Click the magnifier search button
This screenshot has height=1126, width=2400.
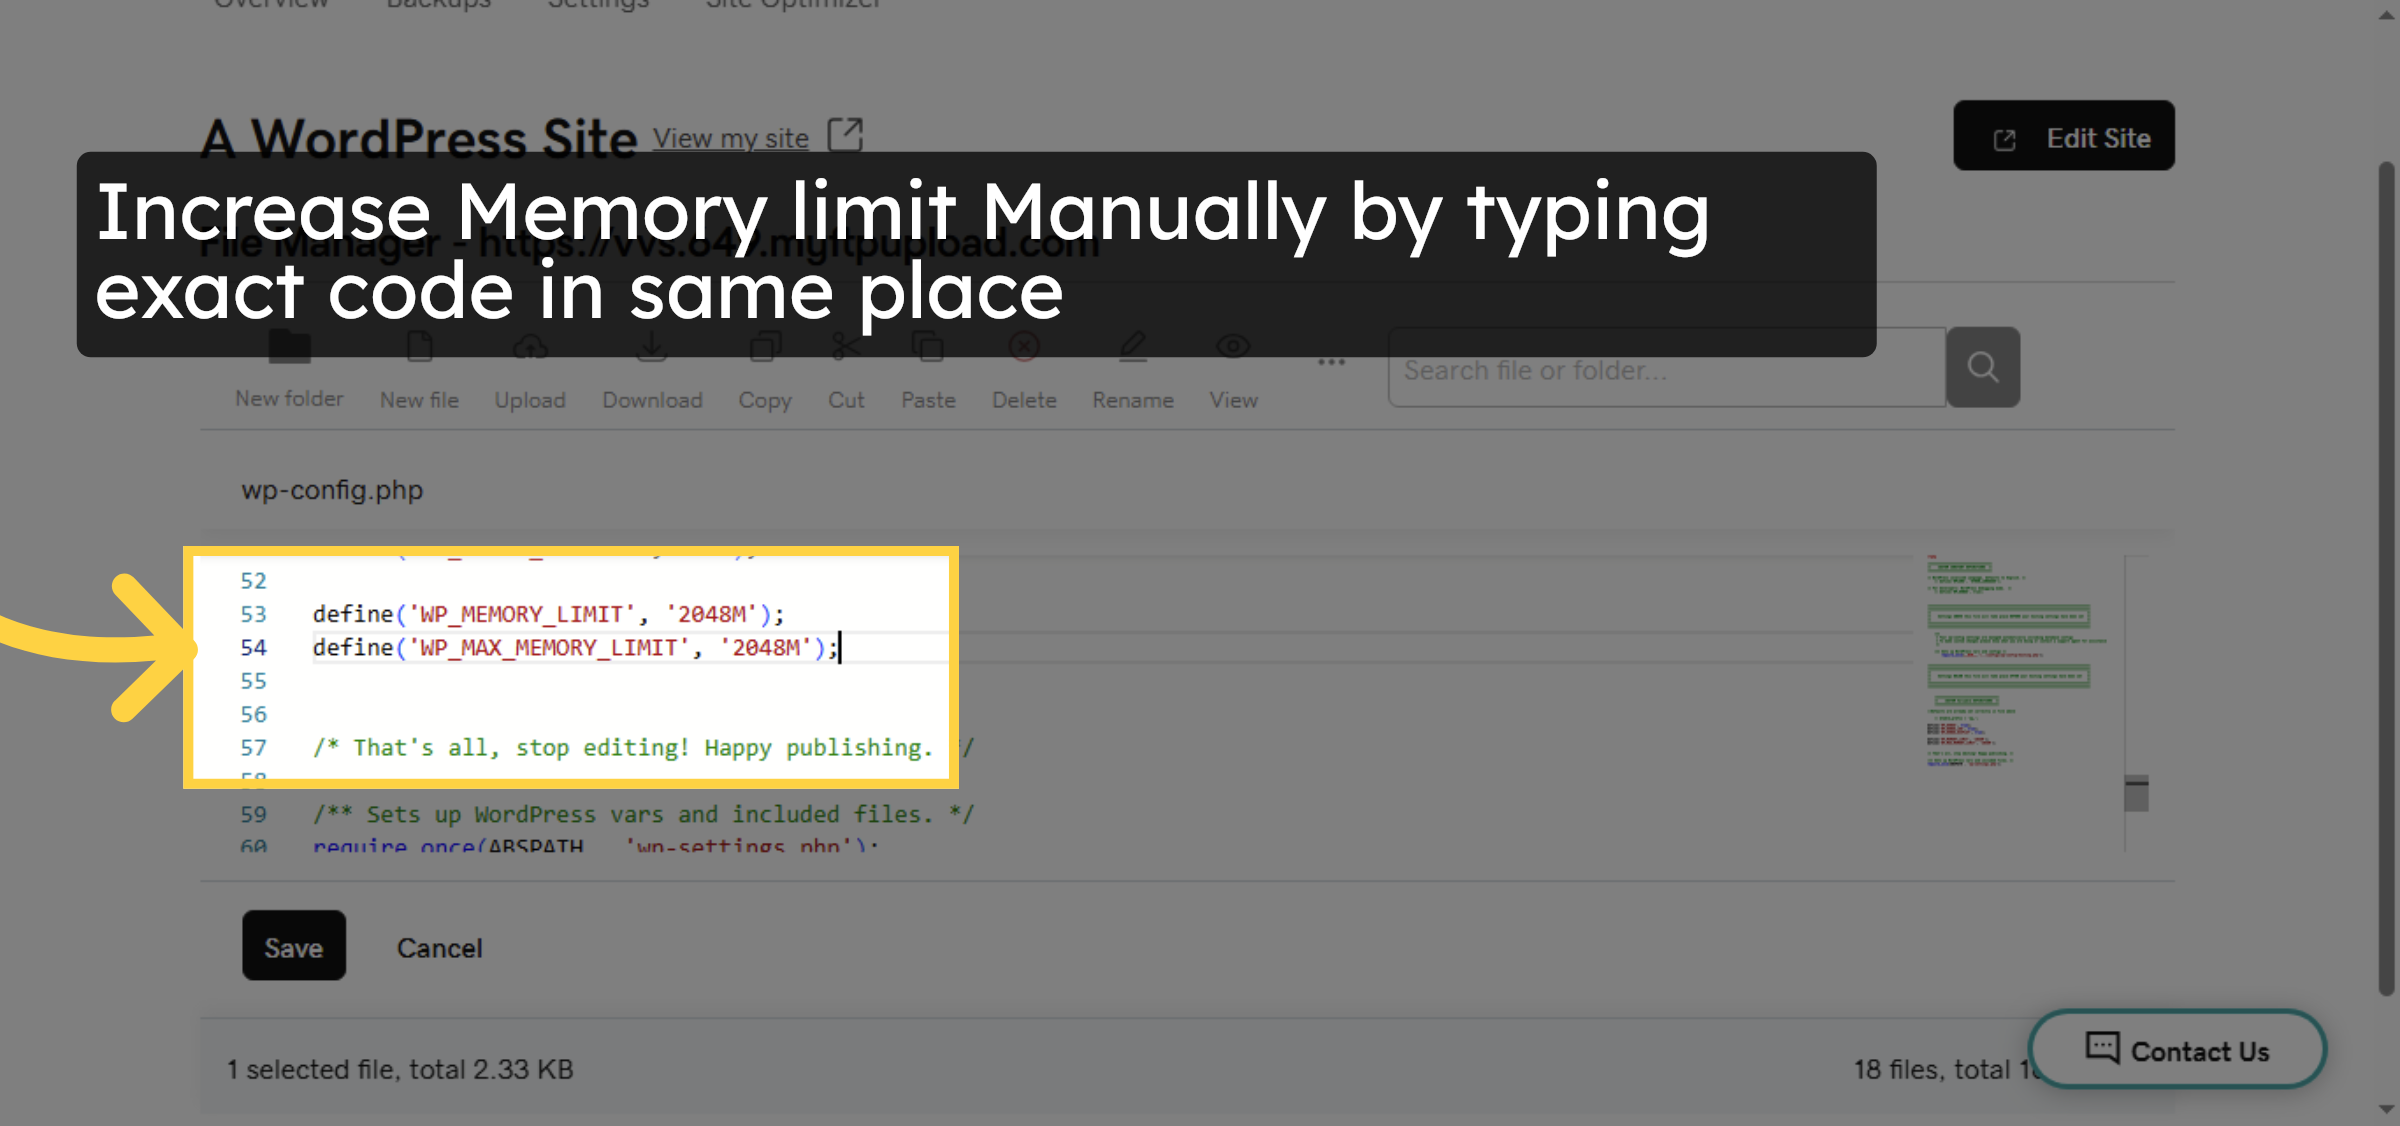point(1983,368)
